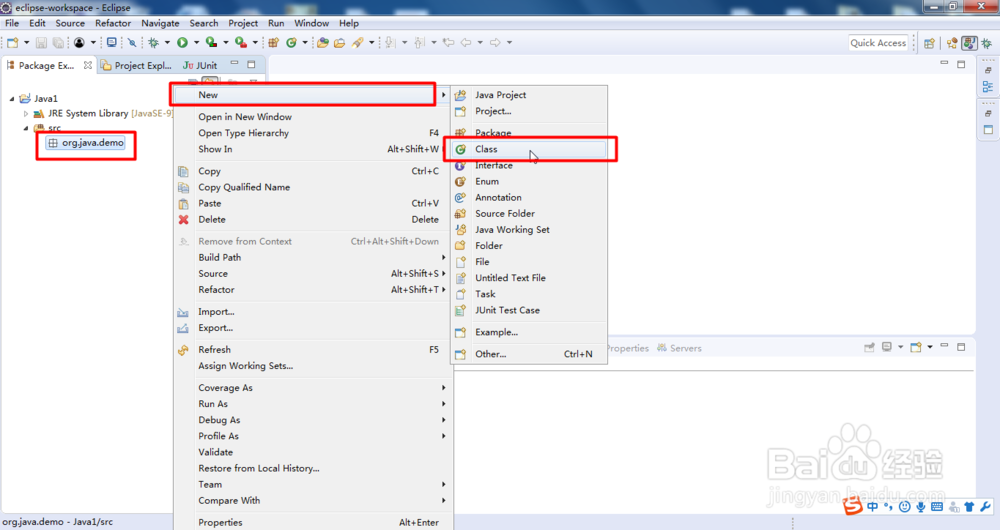Click the New wizard toolbar icon

(13, 43)
